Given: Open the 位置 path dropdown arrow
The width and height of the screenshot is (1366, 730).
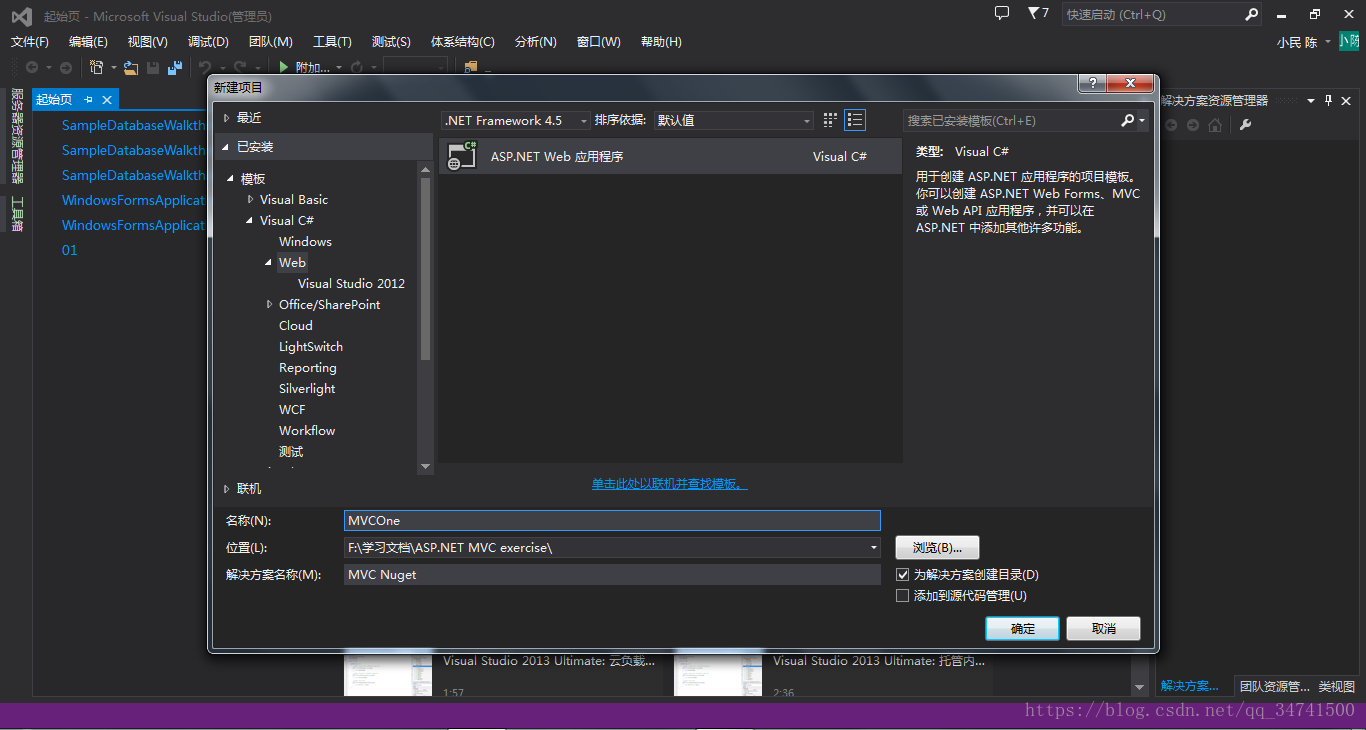Looking at the screenshot, I should click(x=873, y=548).
